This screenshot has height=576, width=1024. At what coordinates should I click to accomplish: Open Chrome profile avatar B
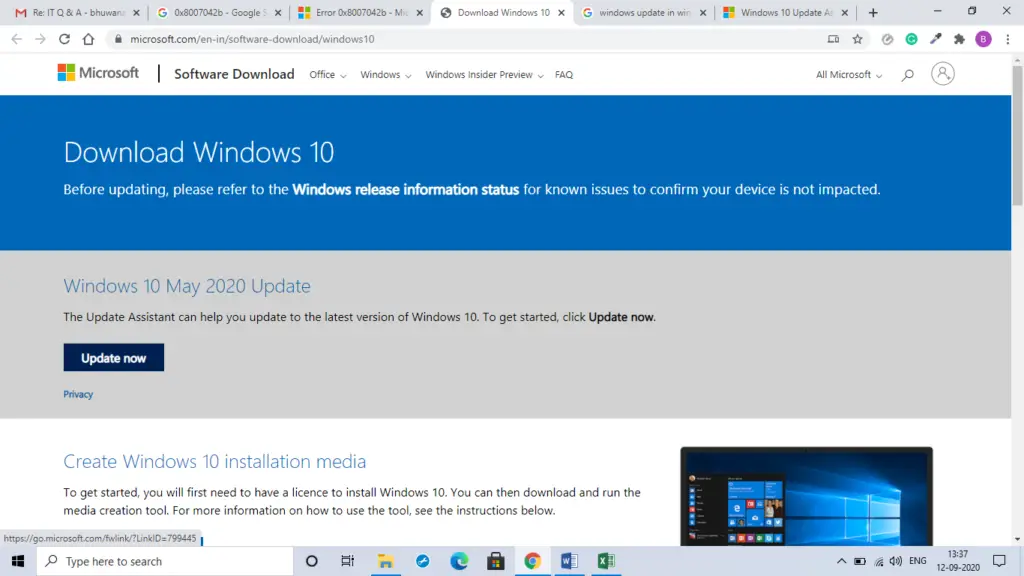(x=983, y=39)
